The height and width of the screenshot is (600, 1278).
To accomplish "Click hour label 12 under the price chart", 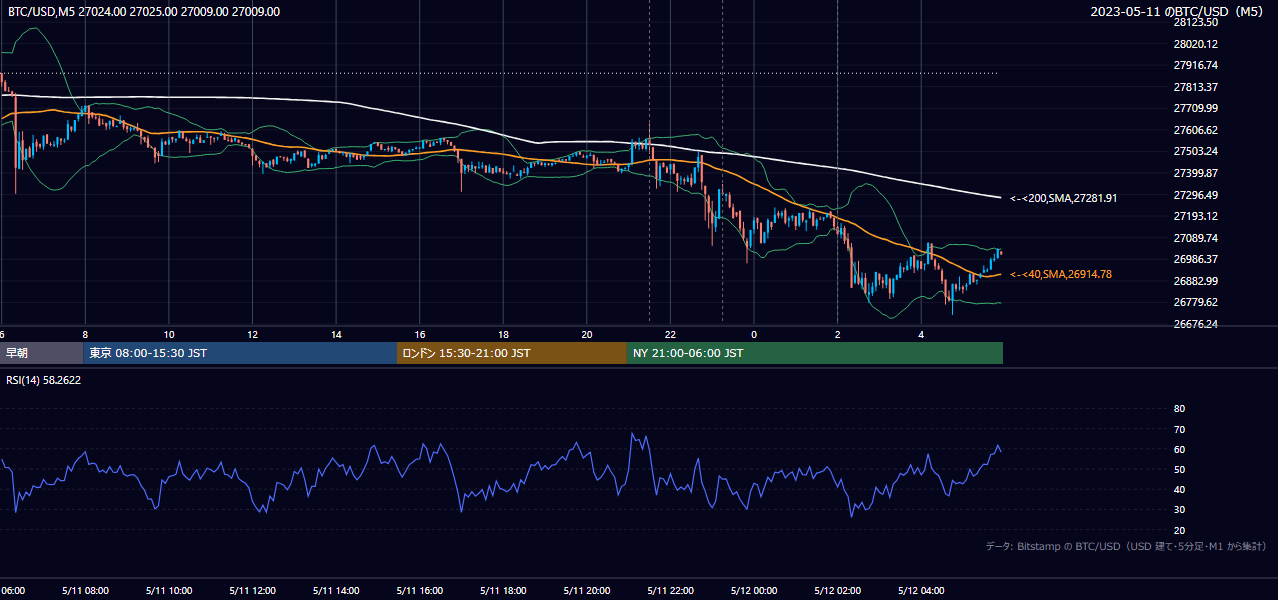I will point(252,334).
